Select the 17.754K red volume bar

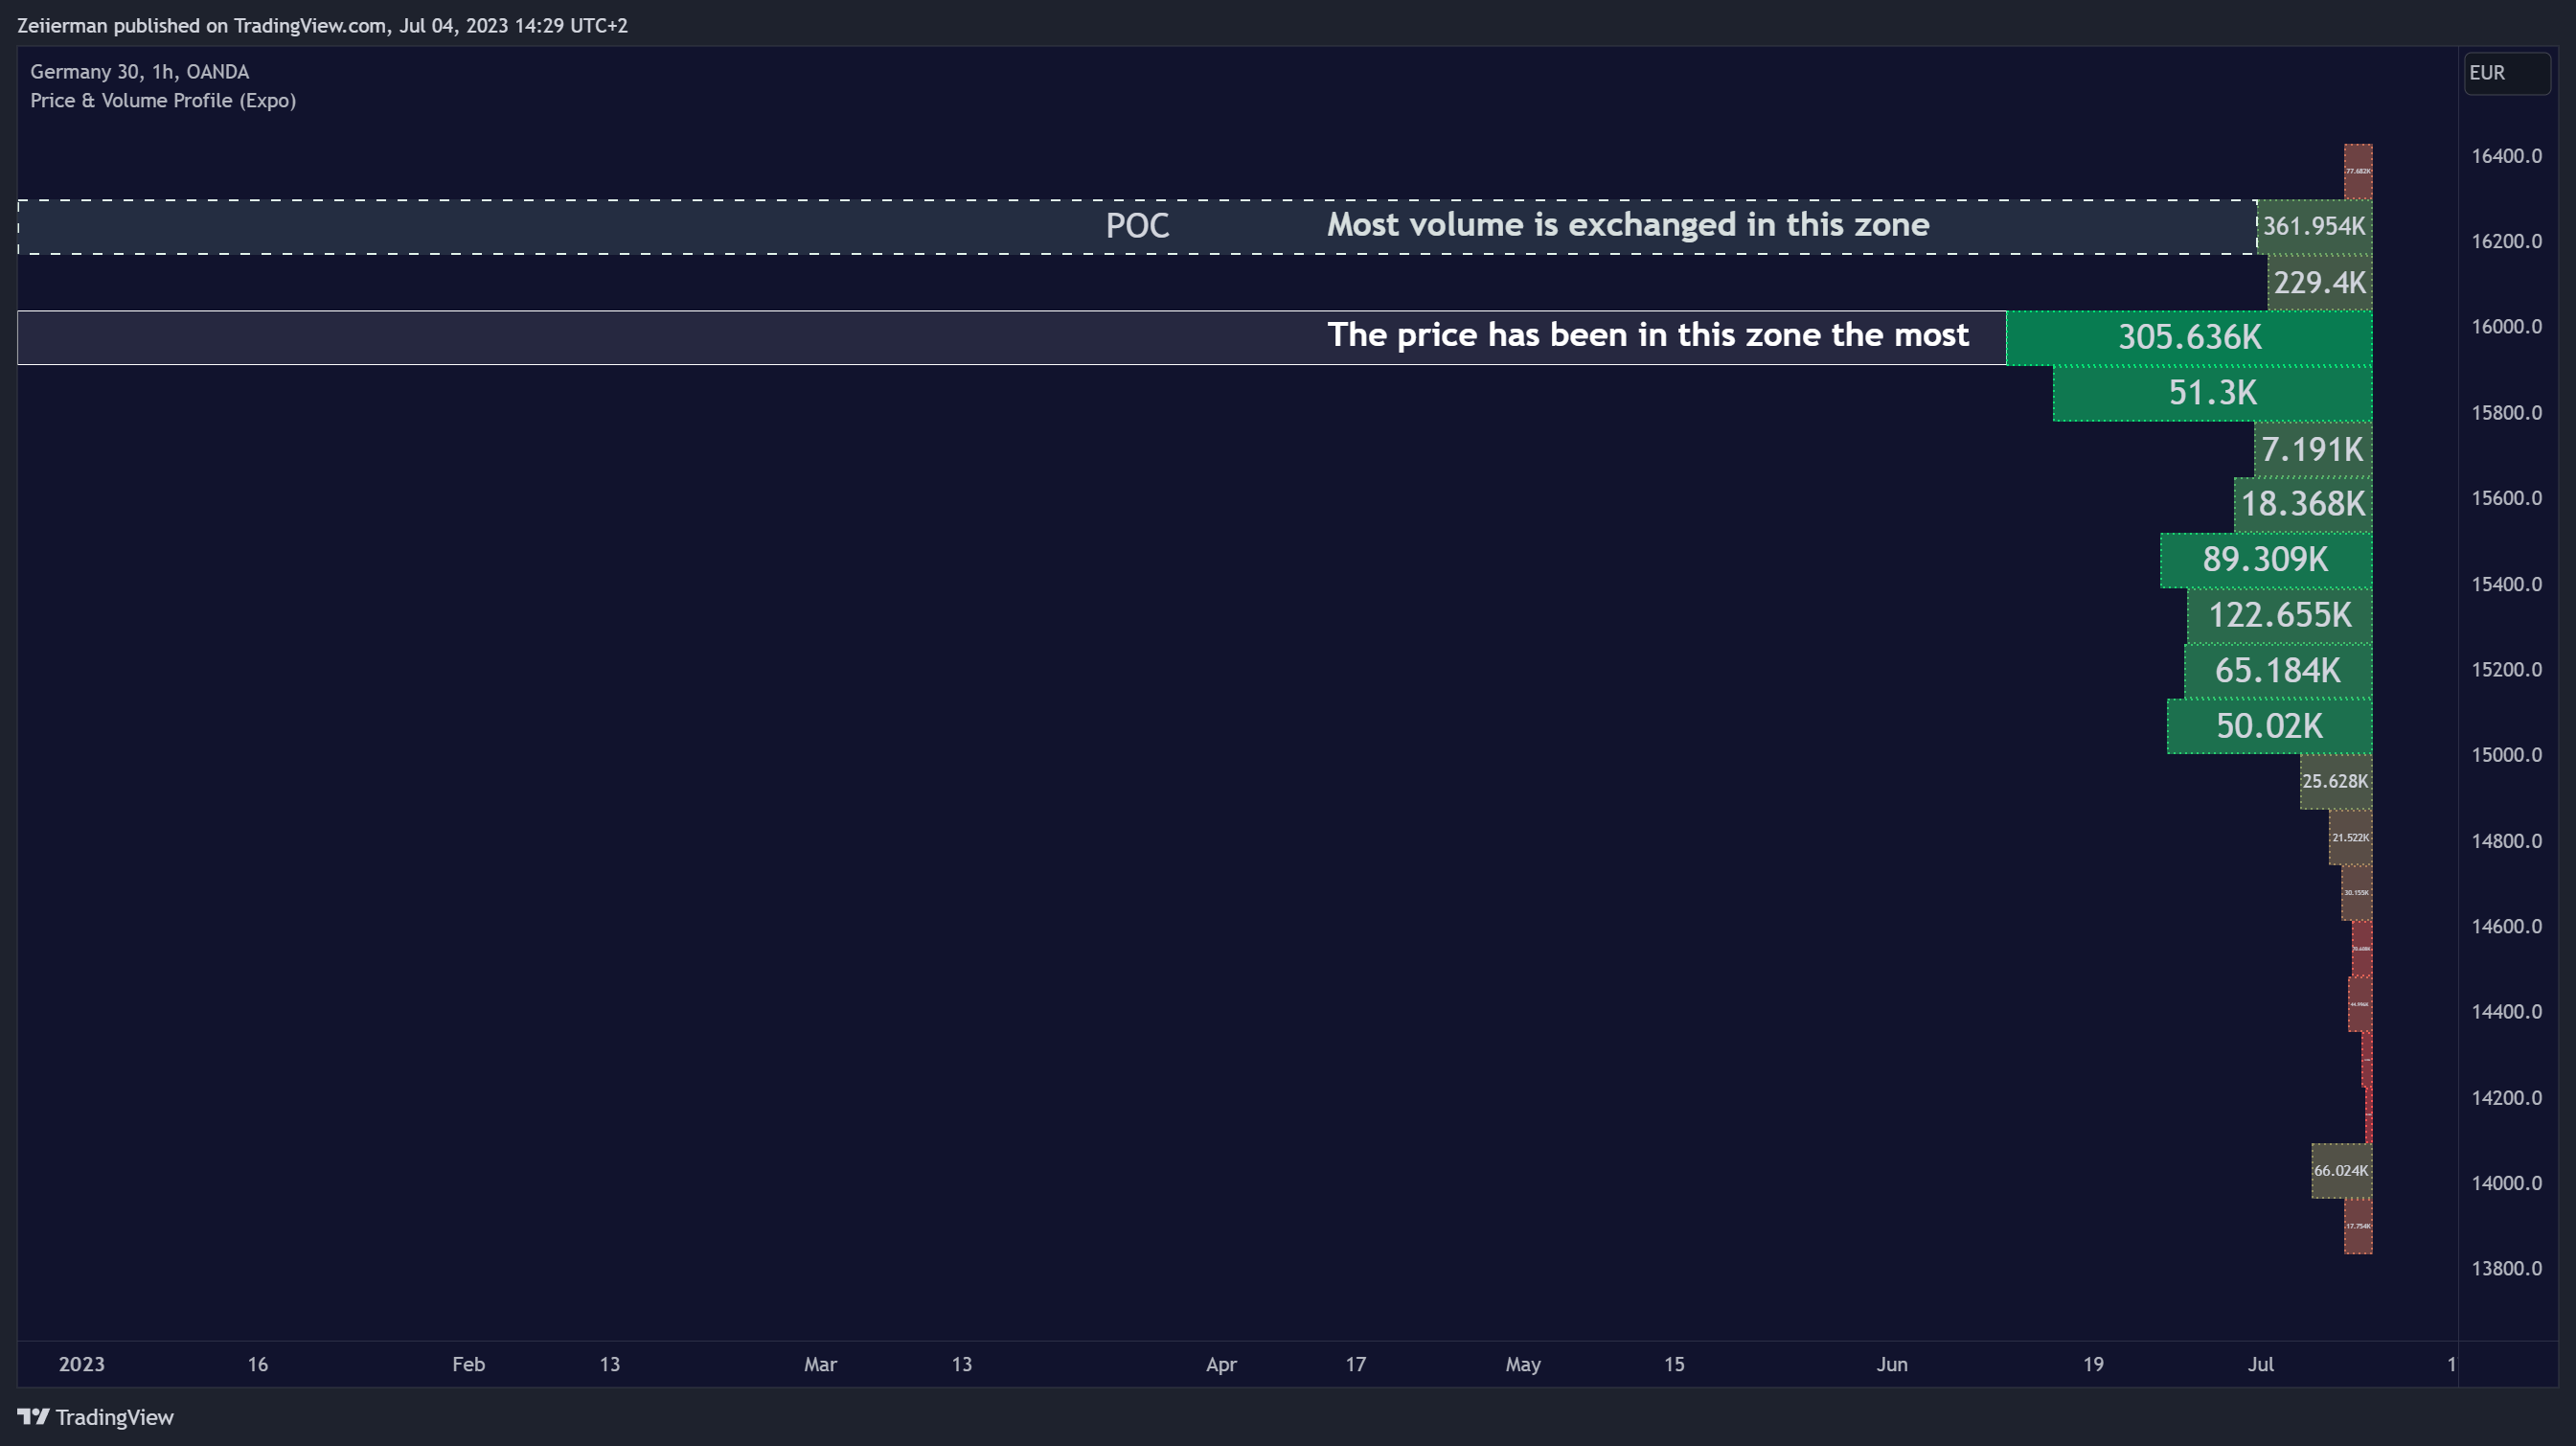2358,1226
